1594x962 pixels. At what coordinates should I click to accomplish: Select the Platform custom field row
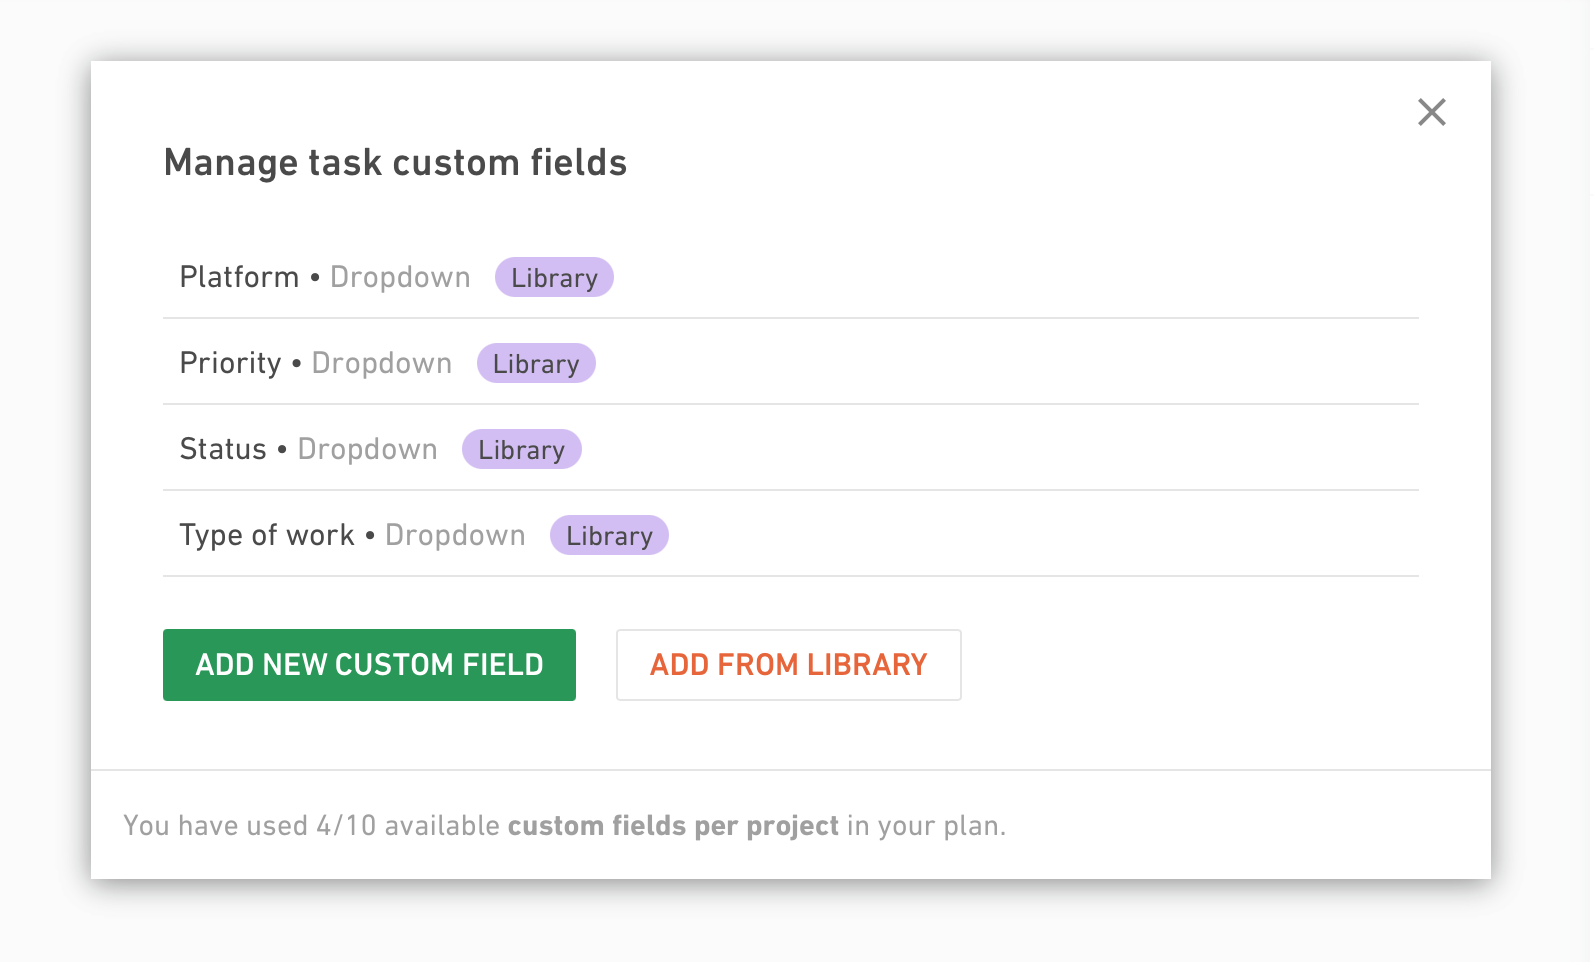pos(790,277)
